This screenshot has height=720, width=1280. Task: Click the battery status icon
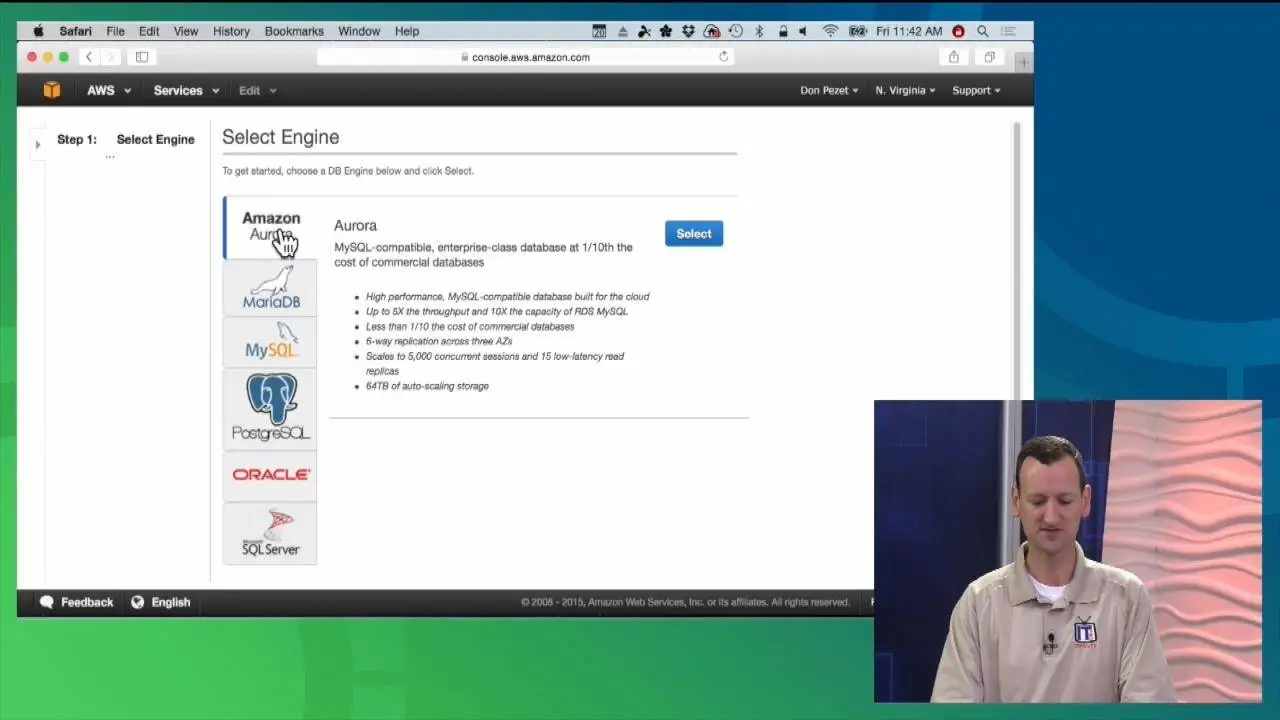click(x=857, y=31)
